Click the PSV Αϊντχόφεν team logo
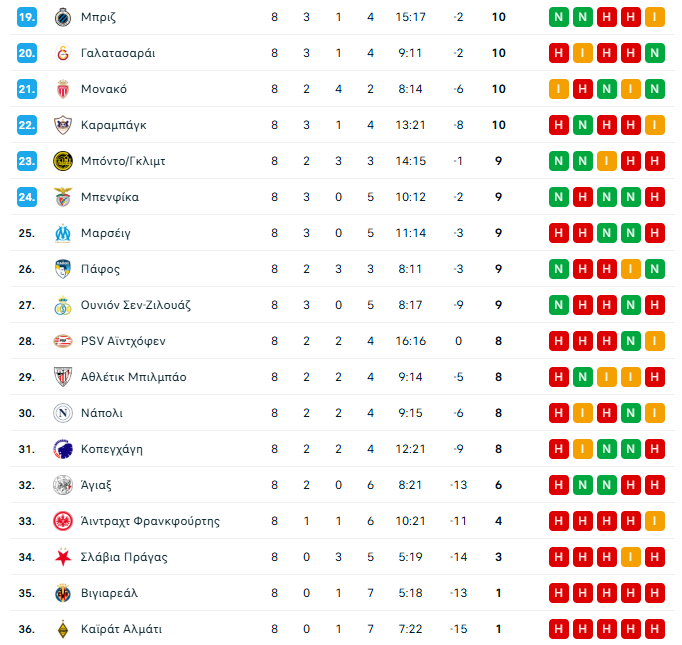The image size is (682, 645). (62, 341)
